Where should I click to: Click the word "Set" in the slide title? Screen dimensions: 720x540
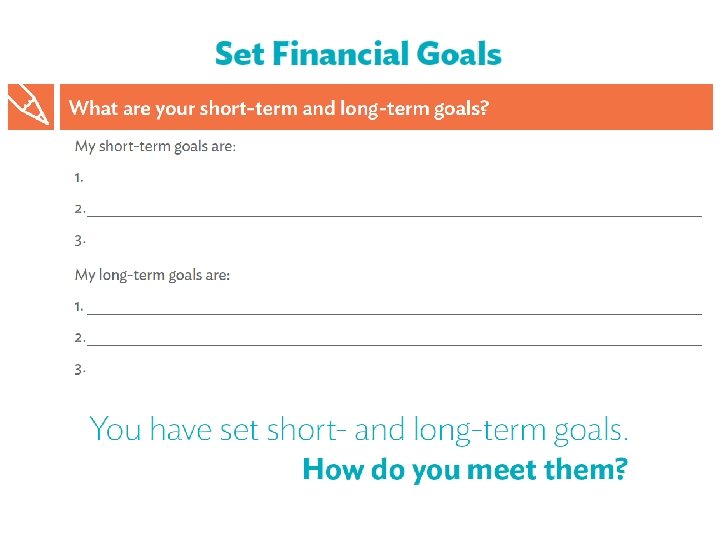[240, 53]
